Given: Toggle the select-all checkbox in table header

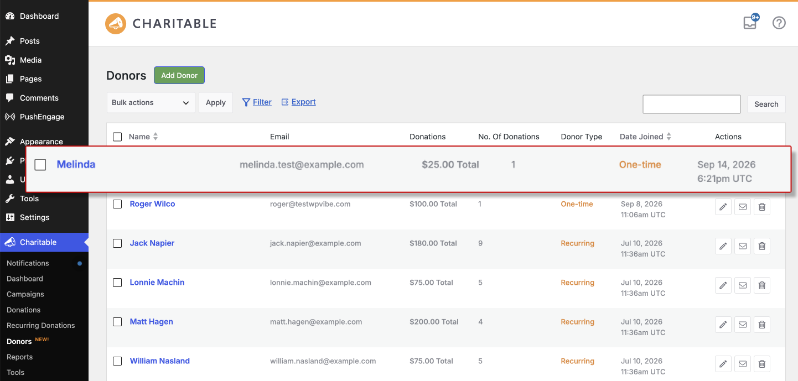Looking at the screenshot, I should point(118,137).
